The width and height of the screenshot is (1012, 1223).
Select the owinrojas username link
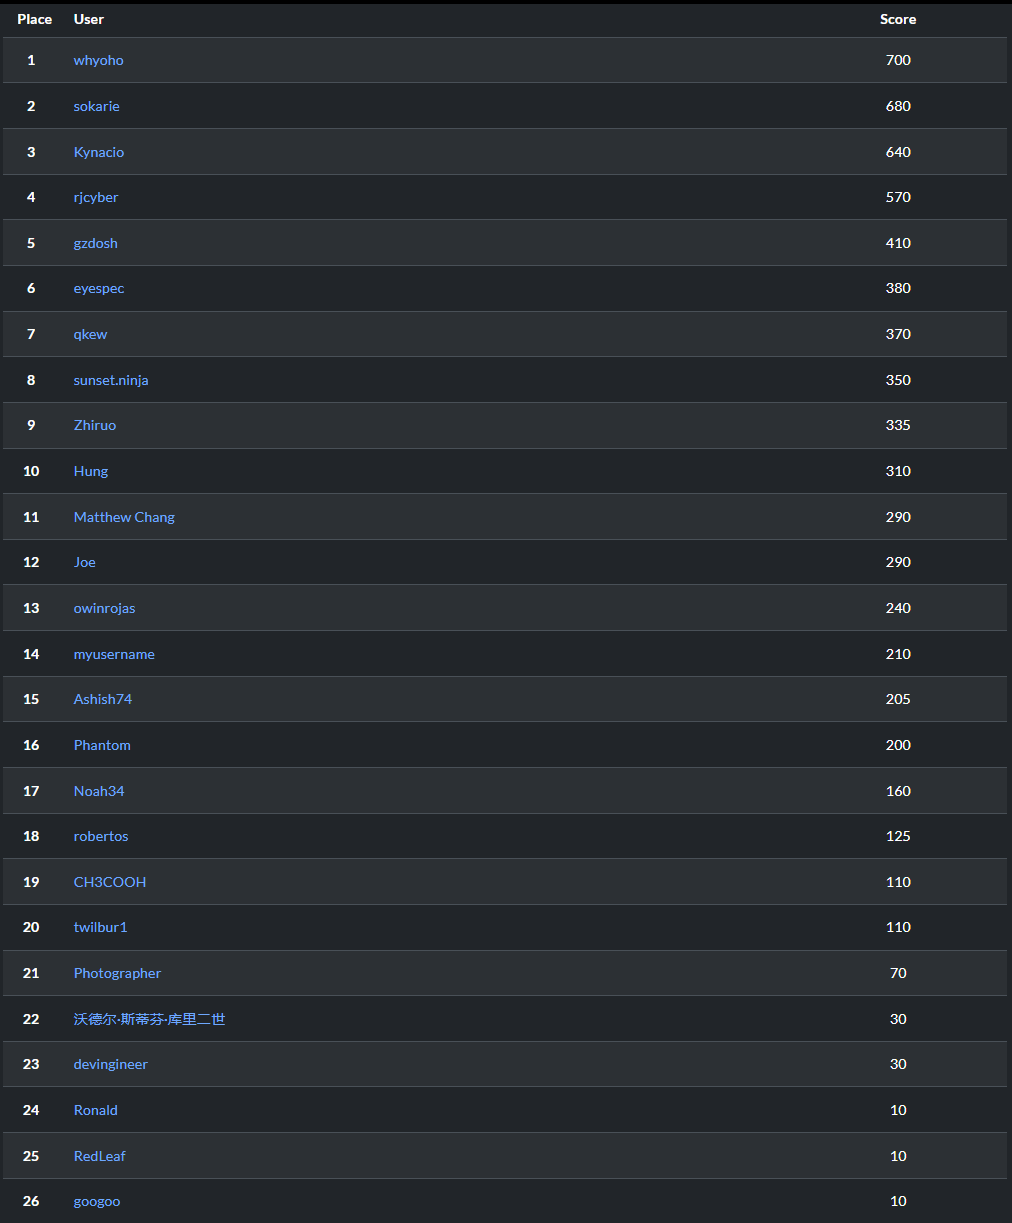pos(104,608)
